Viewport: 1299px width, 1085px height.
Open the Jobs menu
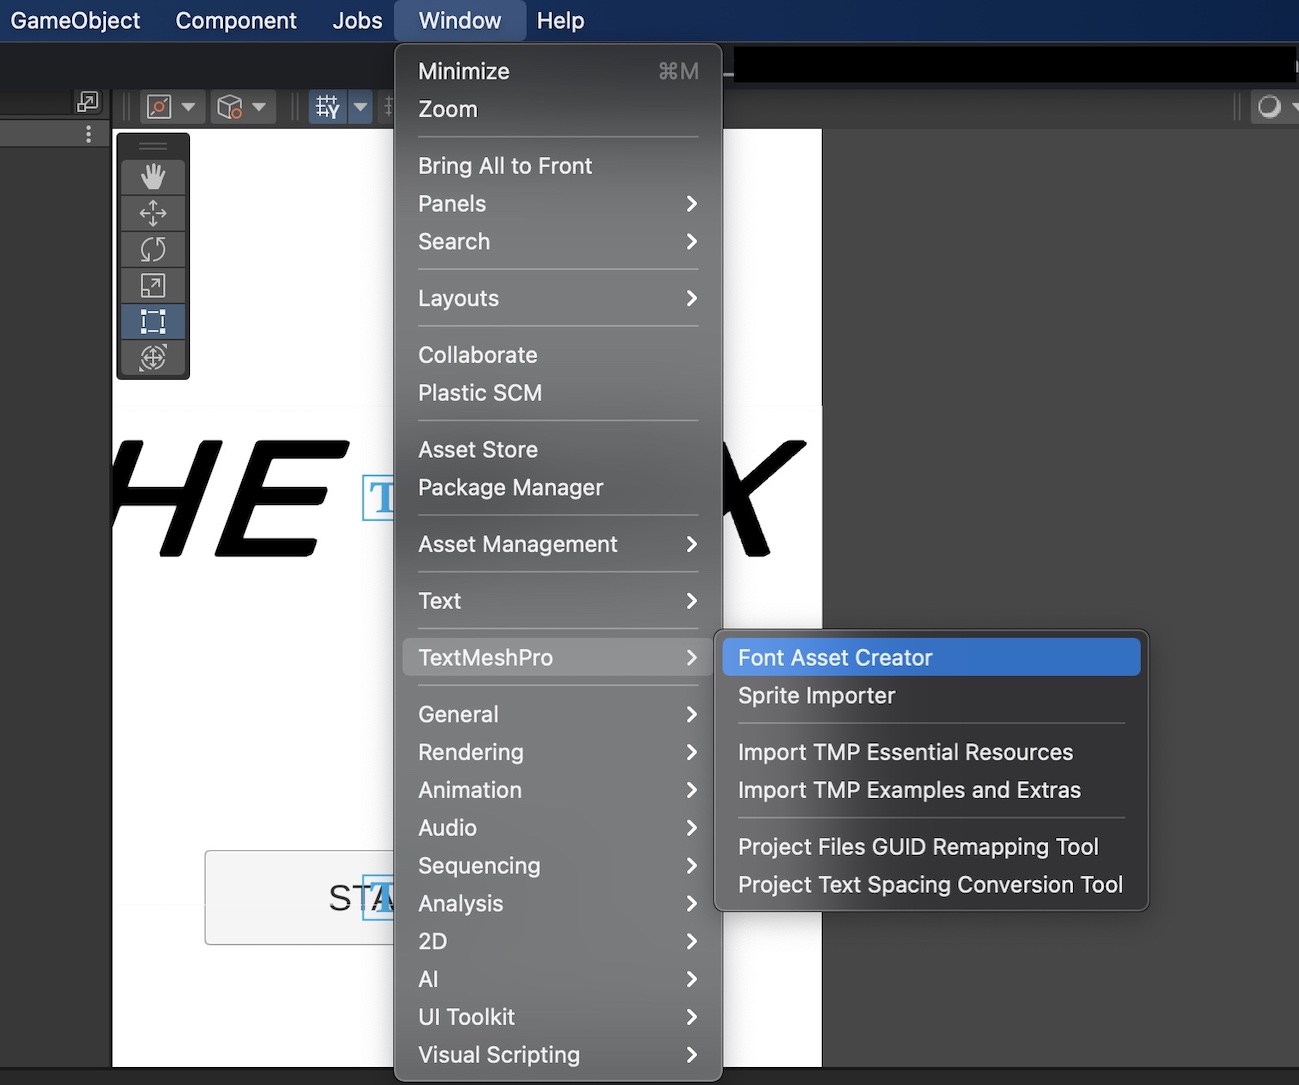(x=357, y=20)
